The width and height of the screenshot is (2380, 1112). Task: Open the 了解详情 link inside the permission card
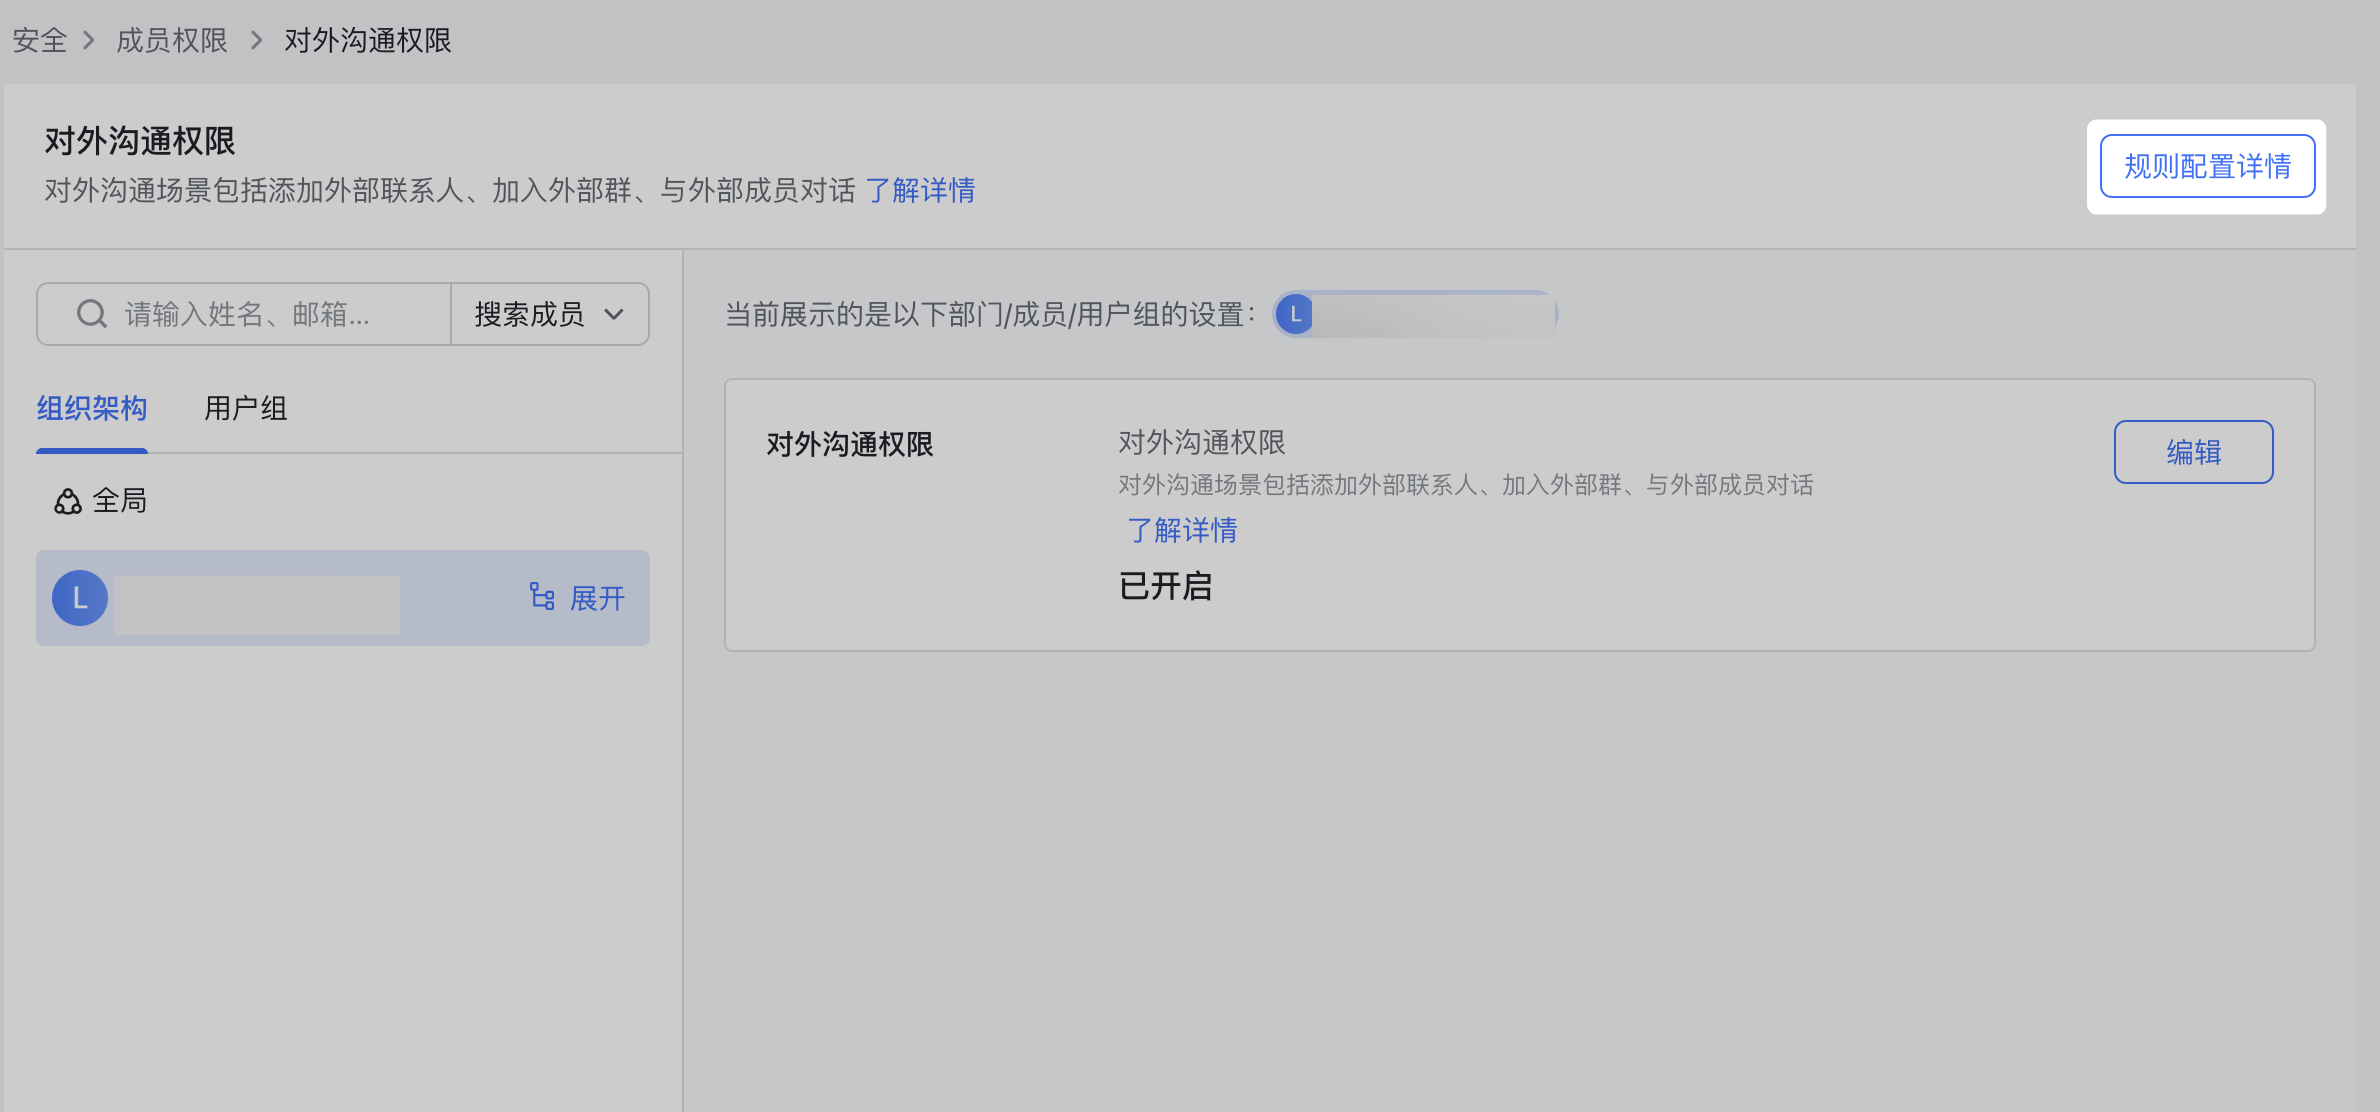click(1182, 530)
